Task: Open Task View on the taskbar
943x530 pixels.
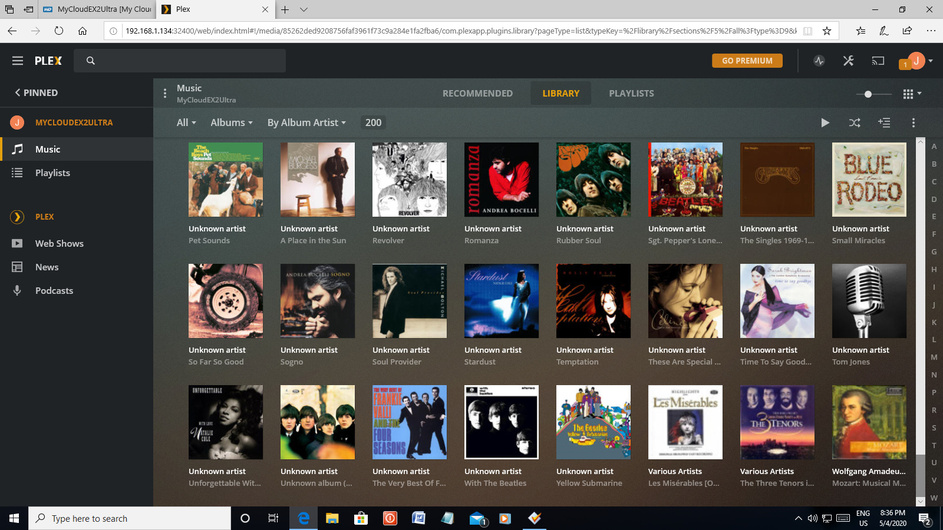Action: point(273,518)
